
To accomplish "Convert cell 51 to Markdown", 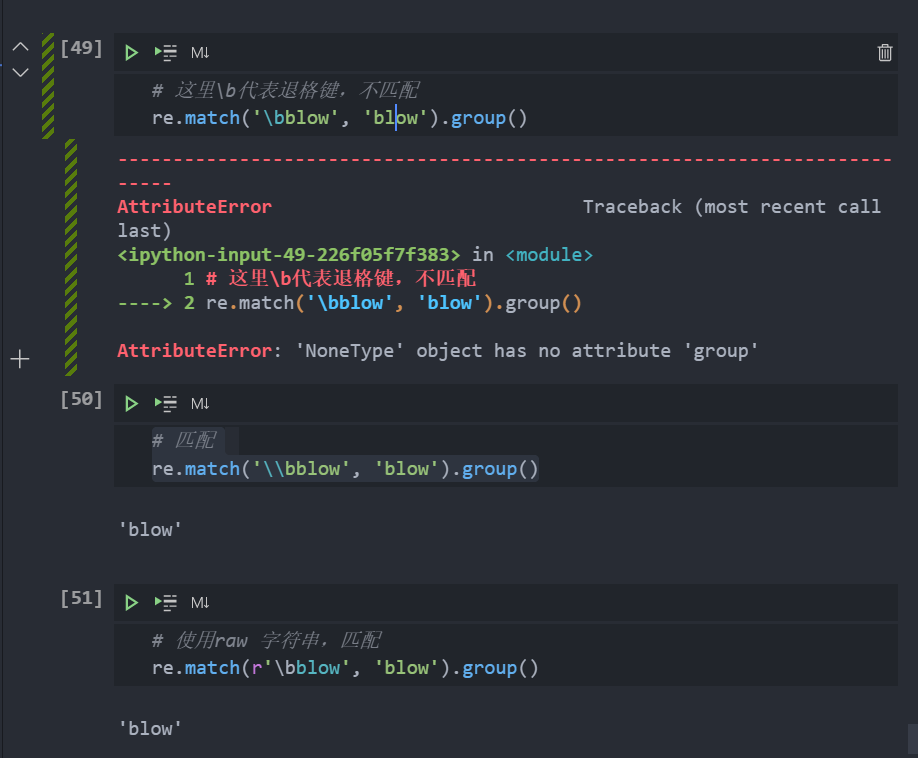I will pos(200,602).
